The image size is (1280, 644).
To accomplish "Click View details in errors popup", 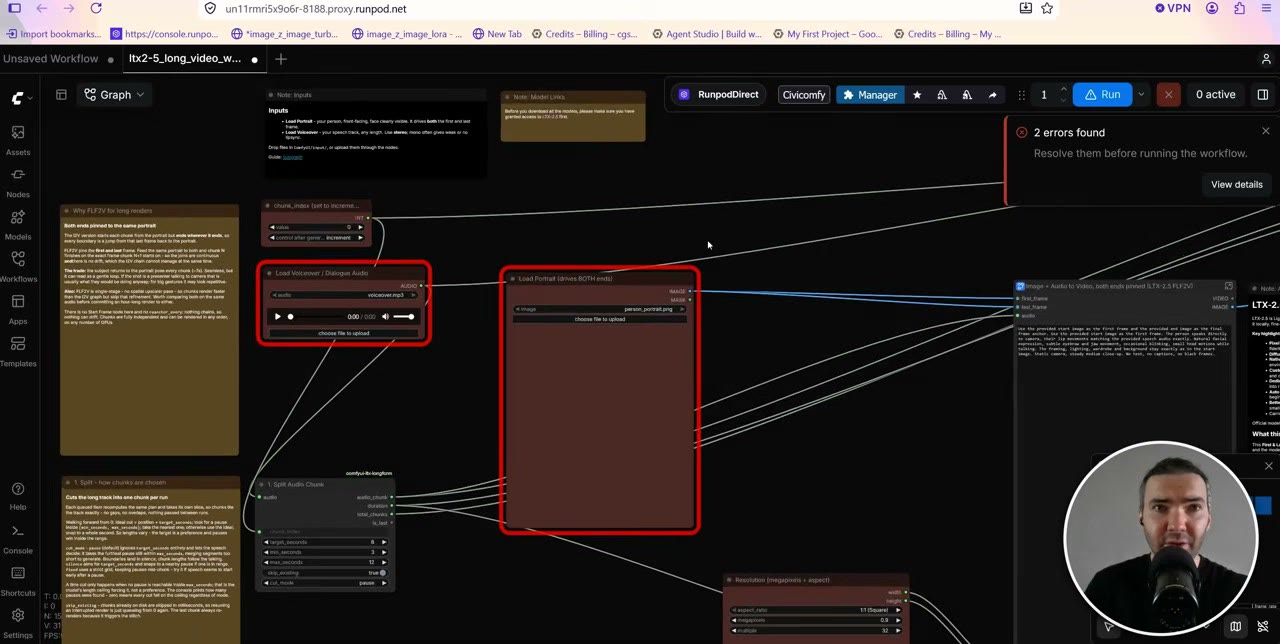I will click(1236, 185).
